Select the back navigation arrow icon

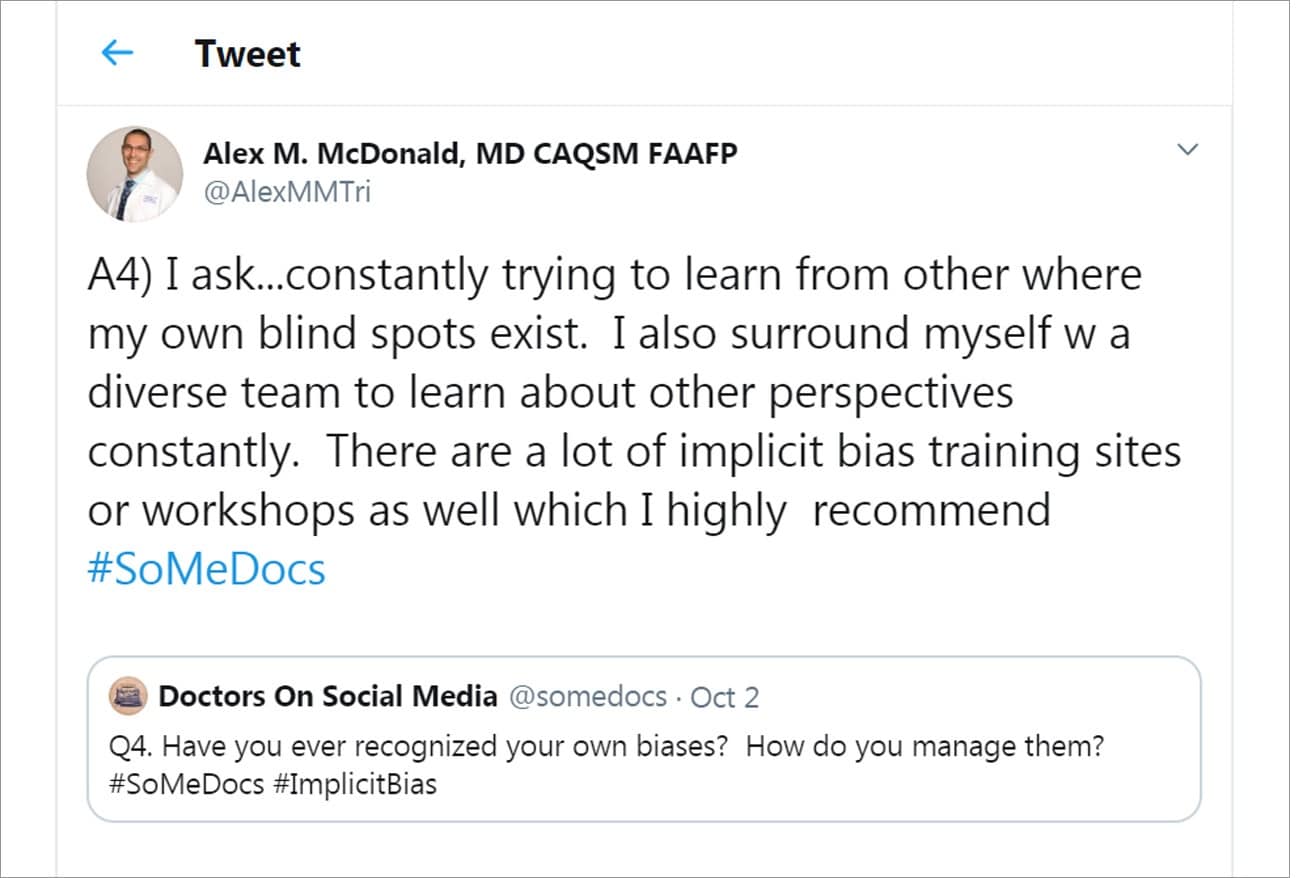point(118,52)
